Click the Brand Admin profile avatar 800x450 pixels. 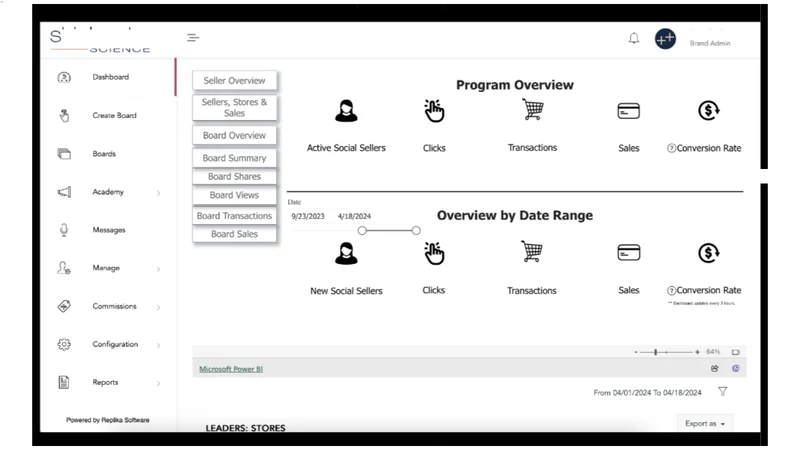tap(665, 39)
